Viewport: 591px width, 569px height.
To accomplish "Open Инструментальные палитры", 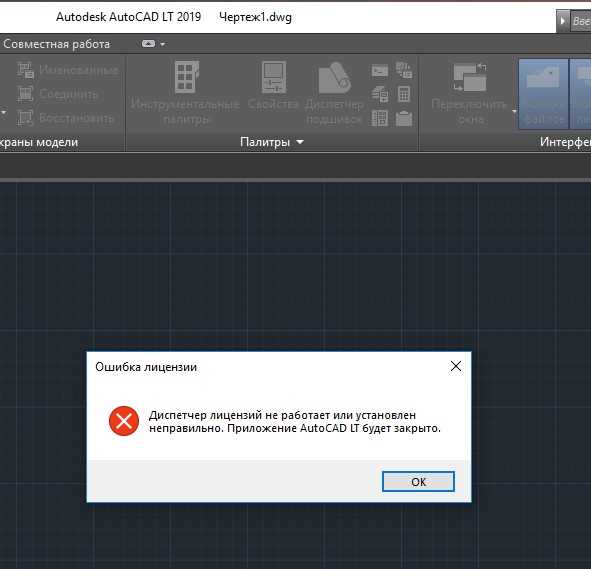I will tap(185, 93).
